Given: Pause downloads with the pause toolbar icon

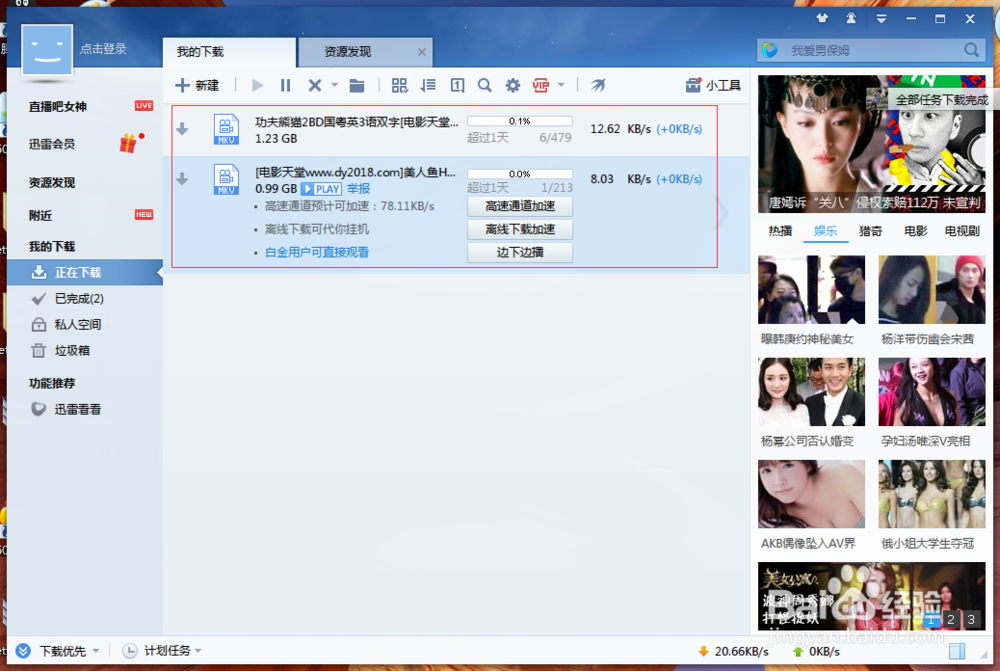Looking at the screenshot, I should [x=286, y=85].
